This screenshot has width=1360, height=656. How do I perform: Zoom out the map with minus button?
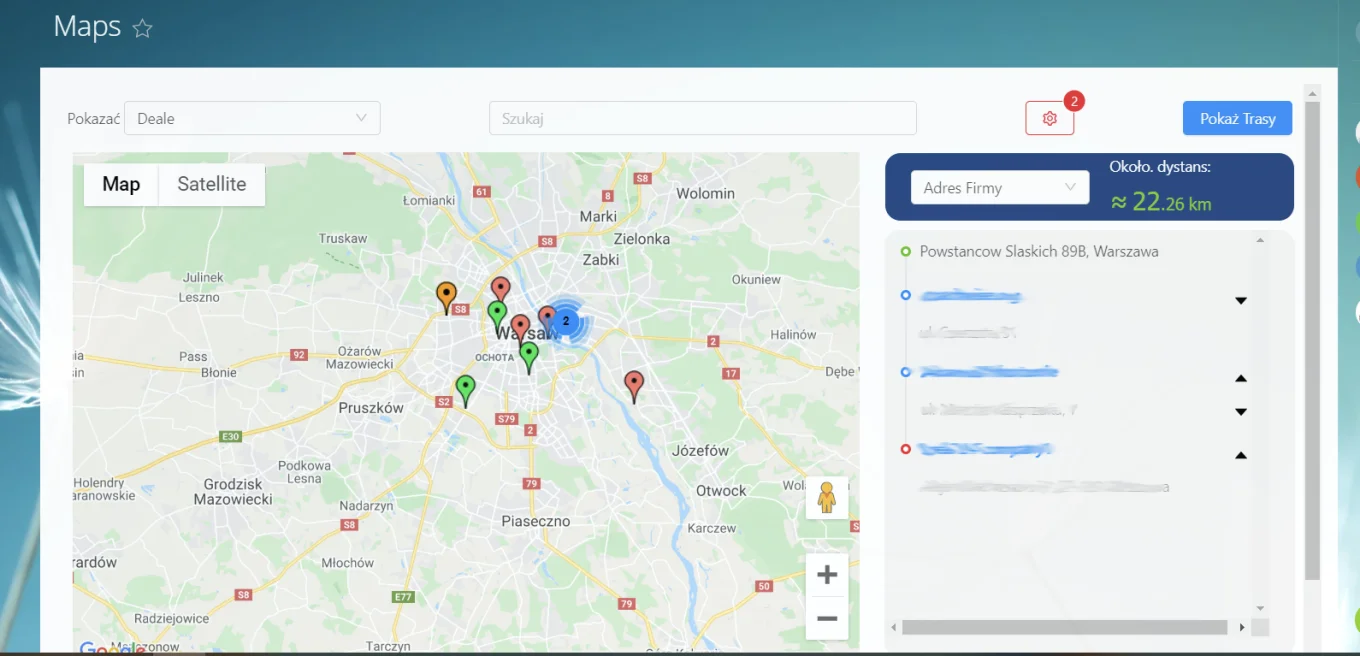(x=827, y=619)
